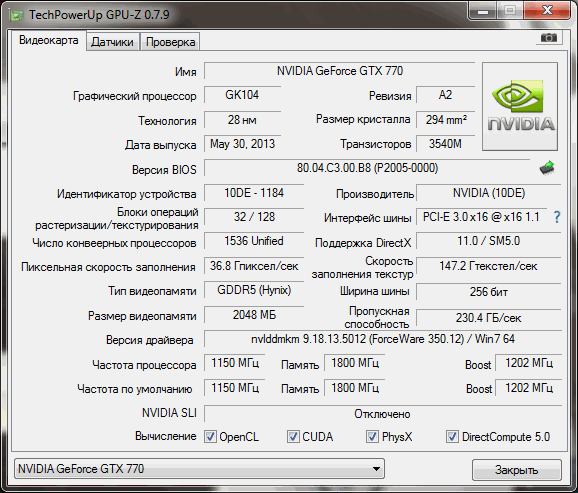Screen dimensions: 578x493
Task: Click the GPU-Z title bar app icon
Action: click(16, 15)
